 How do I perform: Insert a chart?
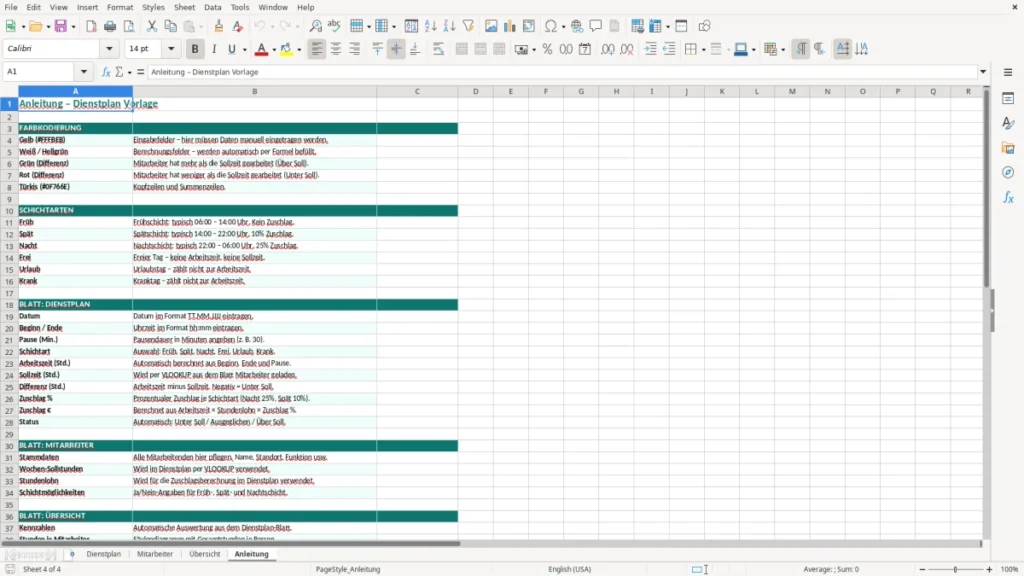coord(509,26)
